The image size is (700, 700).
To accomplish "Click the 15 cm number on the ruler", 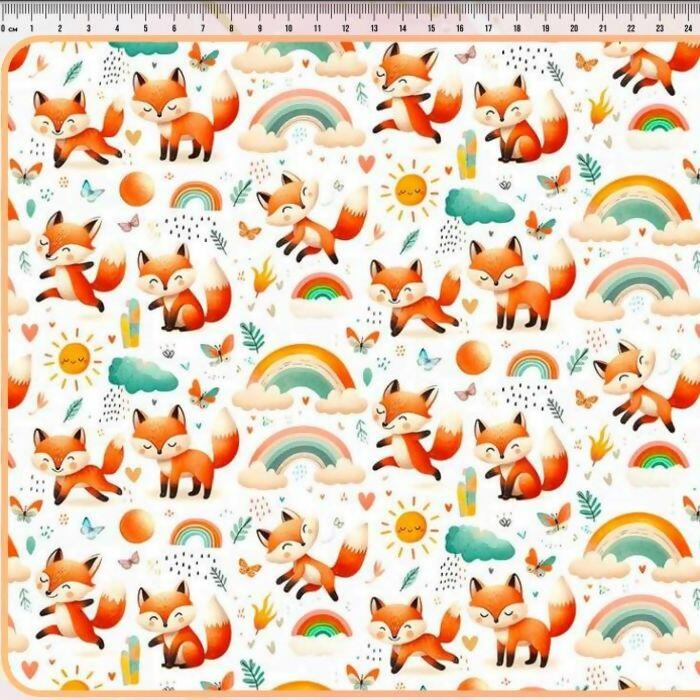I will click(x=431, y=29).
